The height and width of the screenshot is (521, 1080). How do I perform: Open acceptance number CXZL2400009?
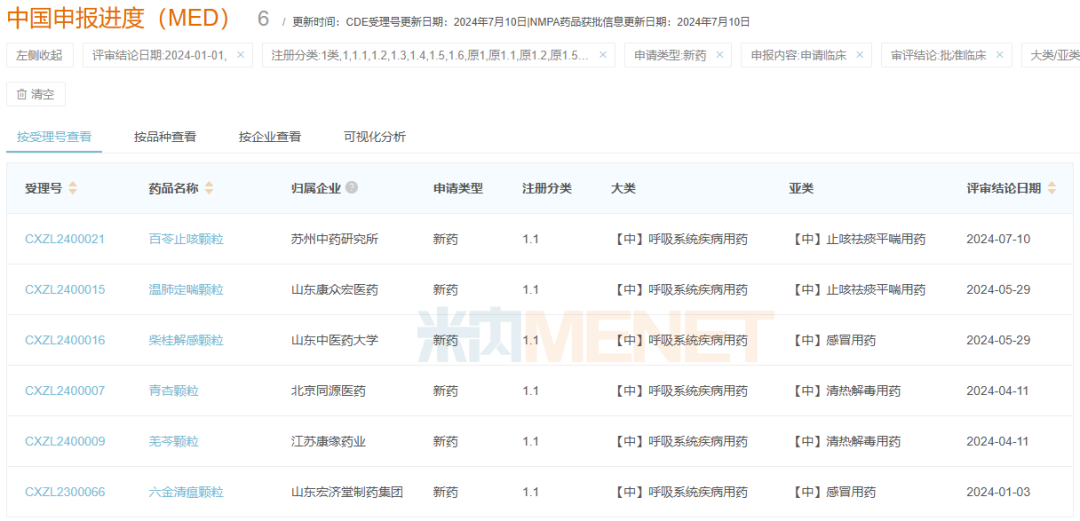point(65,441)
